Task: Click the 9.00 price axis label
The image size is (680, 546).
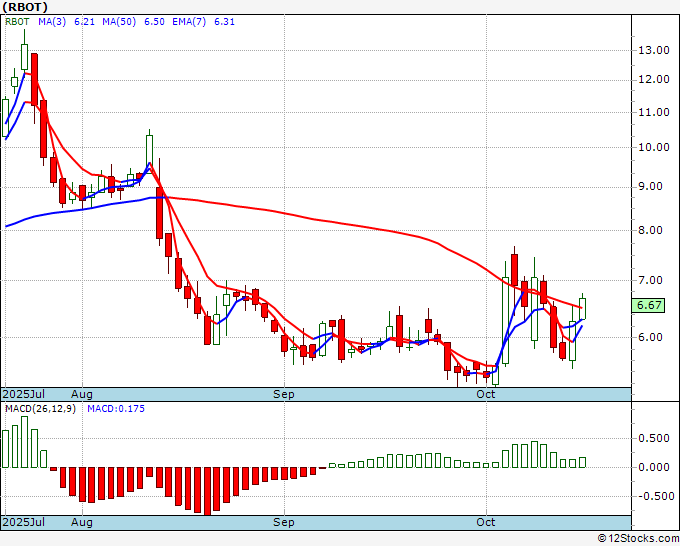Action: pyautogui.click(x=651, y=186)
